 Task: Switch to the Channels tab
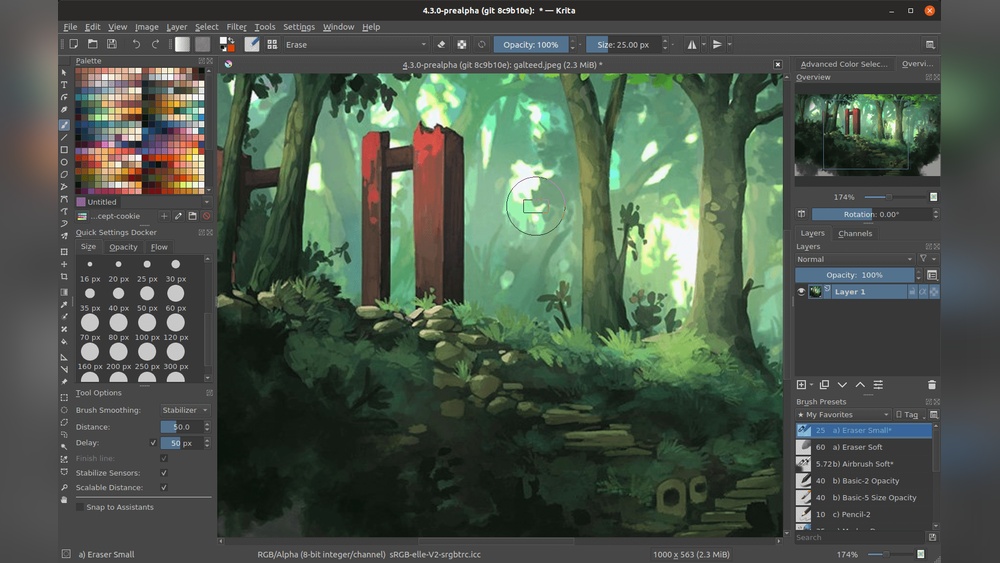tap(855, 233)
